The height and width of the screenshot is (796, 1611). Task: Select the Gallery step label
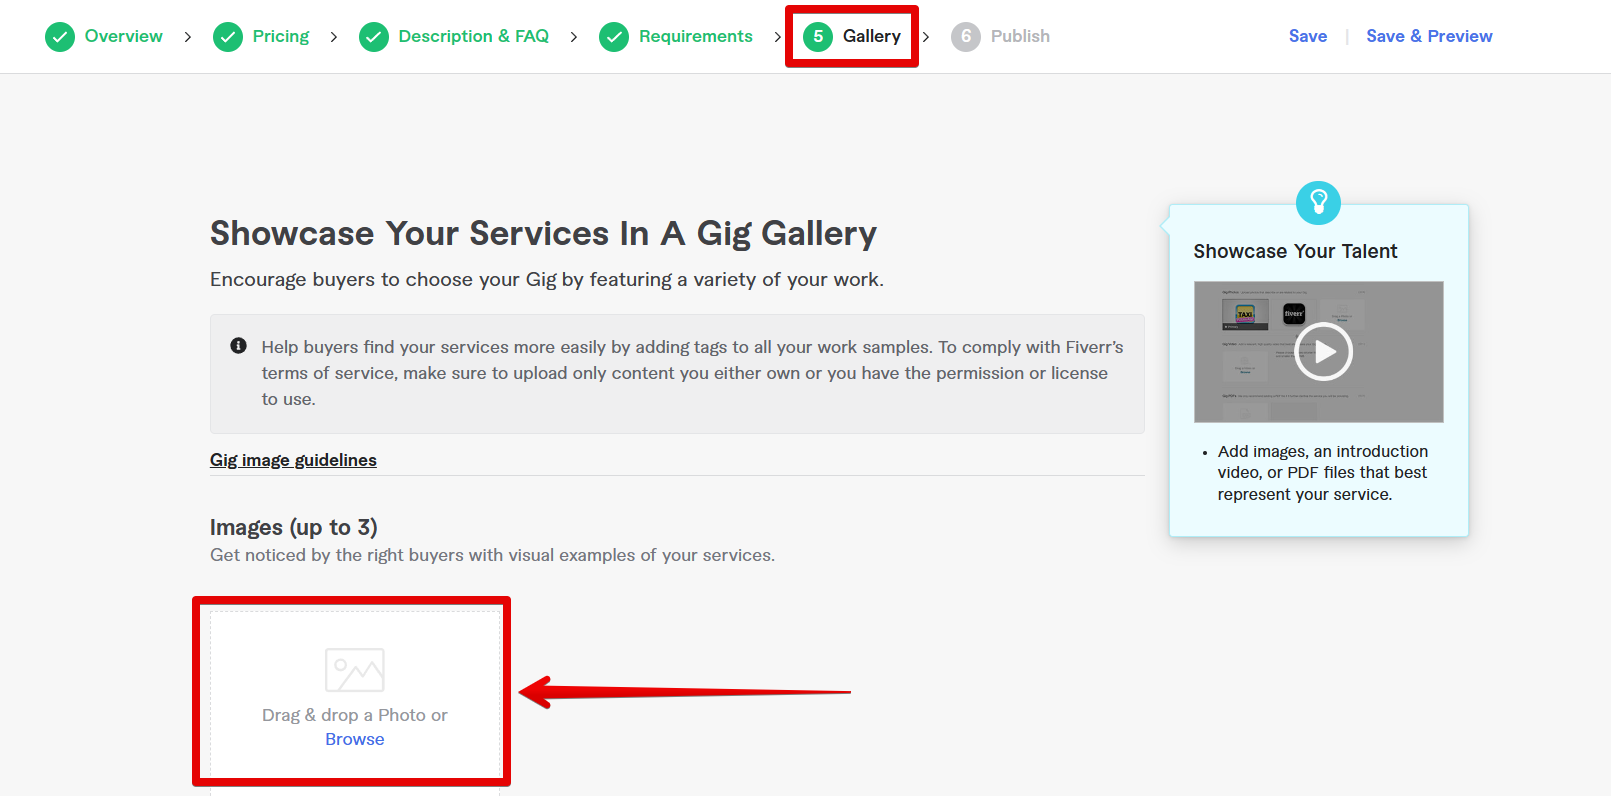(x=872, y=36)
